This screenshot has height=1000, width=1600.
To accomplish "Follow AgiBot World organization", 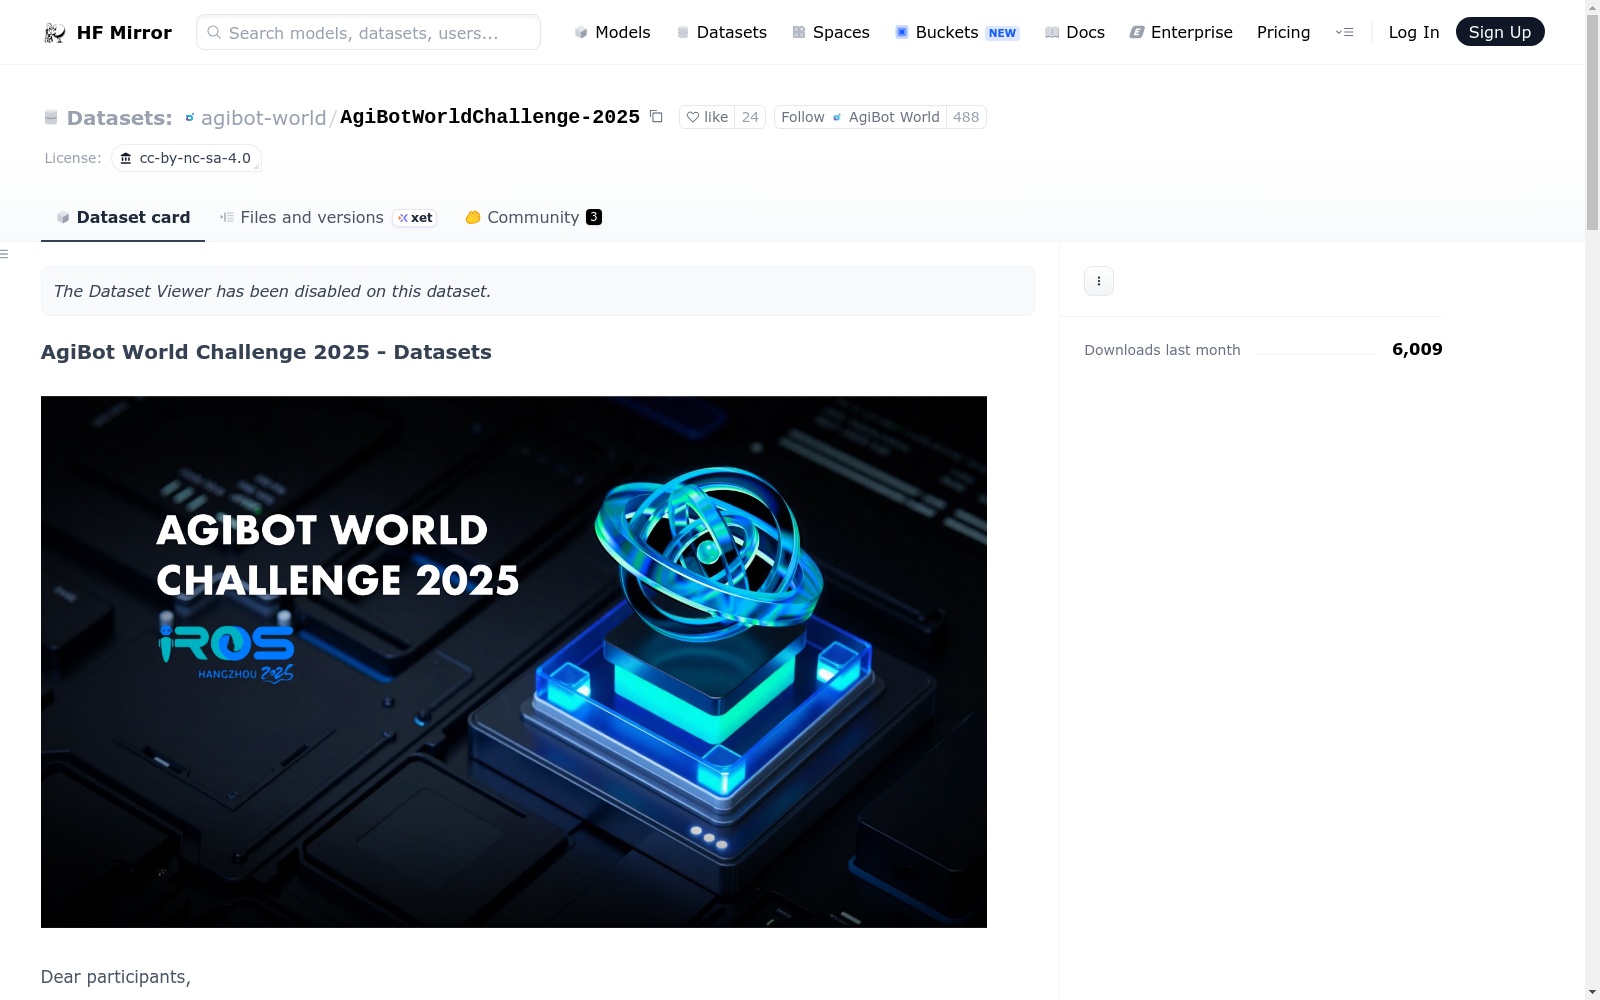I will (860, 117).
